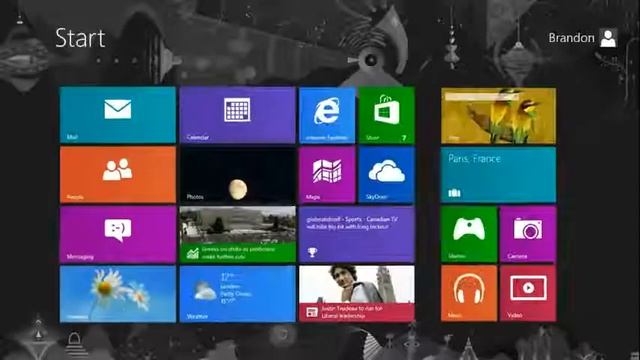Open the People tile

[x=118, y=175]
